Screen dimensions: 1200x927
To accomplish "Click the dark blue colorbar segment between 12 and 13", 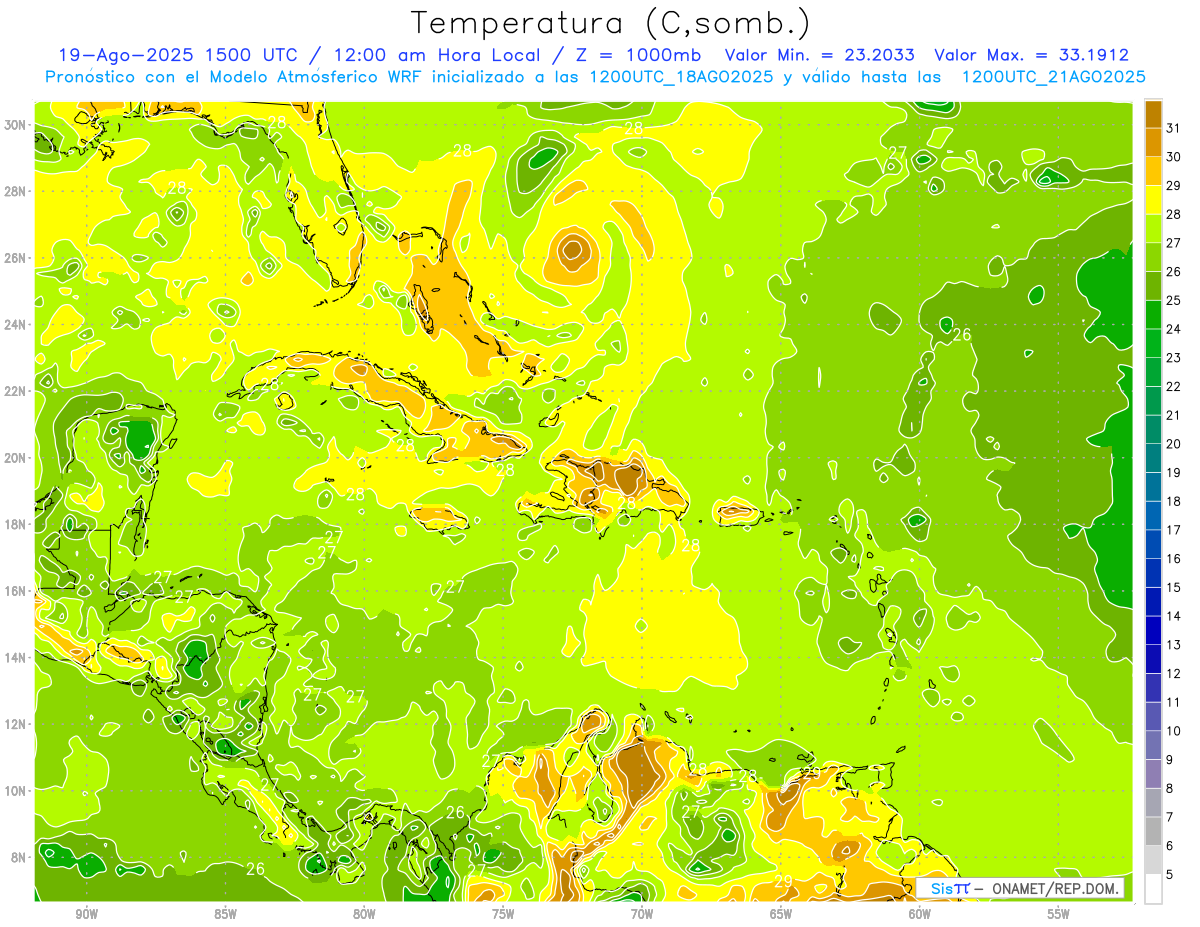I will [x=1153, y=659].
